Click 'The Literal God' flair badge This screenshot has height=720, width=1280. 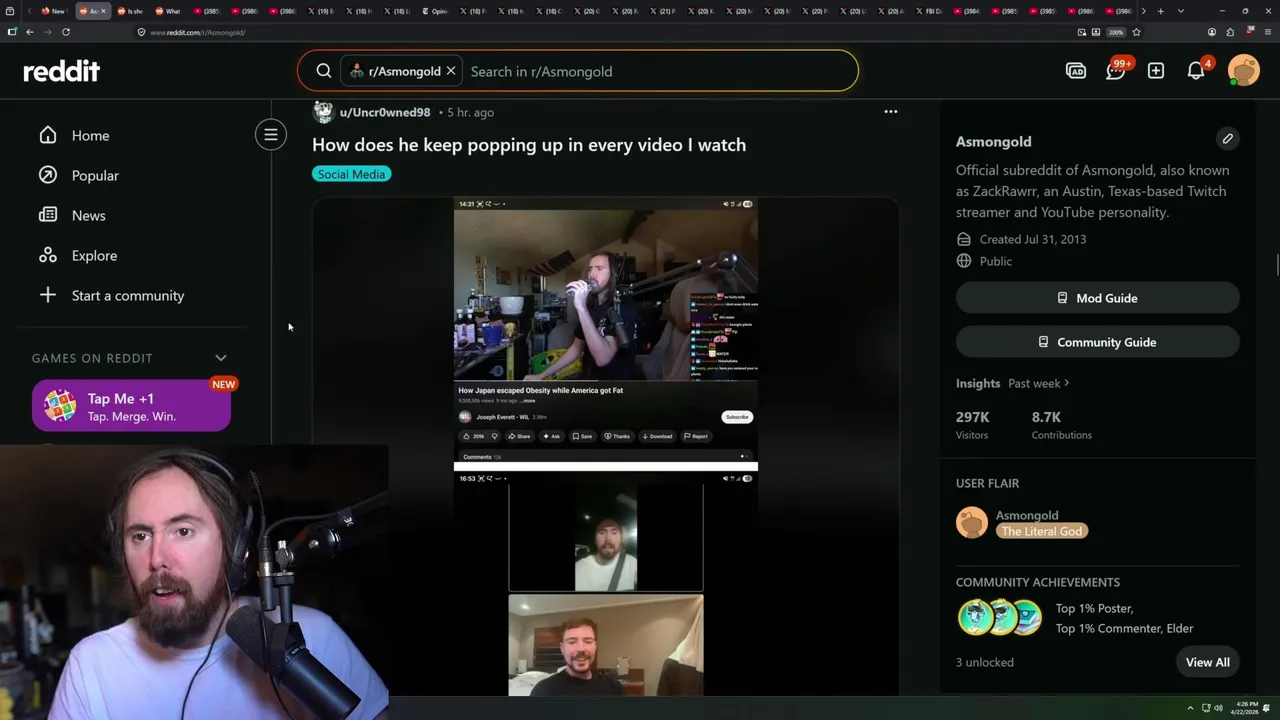pyautogui.click(x=1041, y=531)
